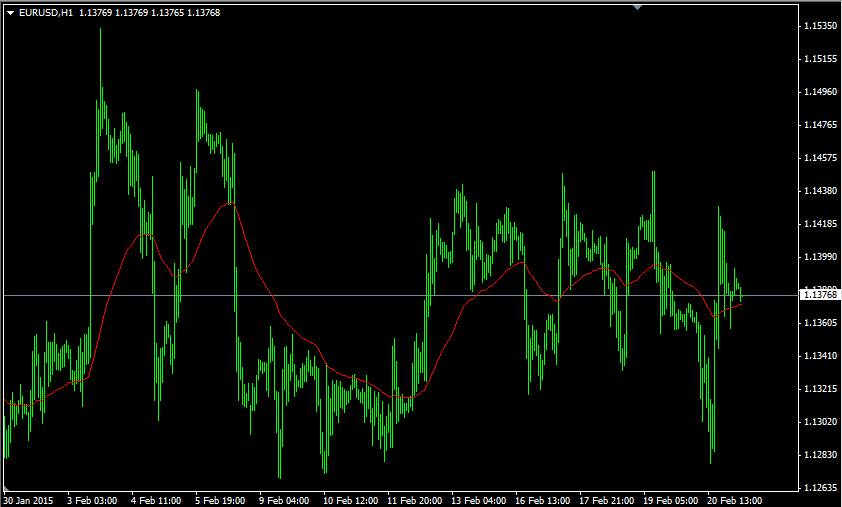This screenshot has width=842, height=507.
Task: Click price level 1.12830 on the scale
Action: pyautogui.click(x=820, y=455)
